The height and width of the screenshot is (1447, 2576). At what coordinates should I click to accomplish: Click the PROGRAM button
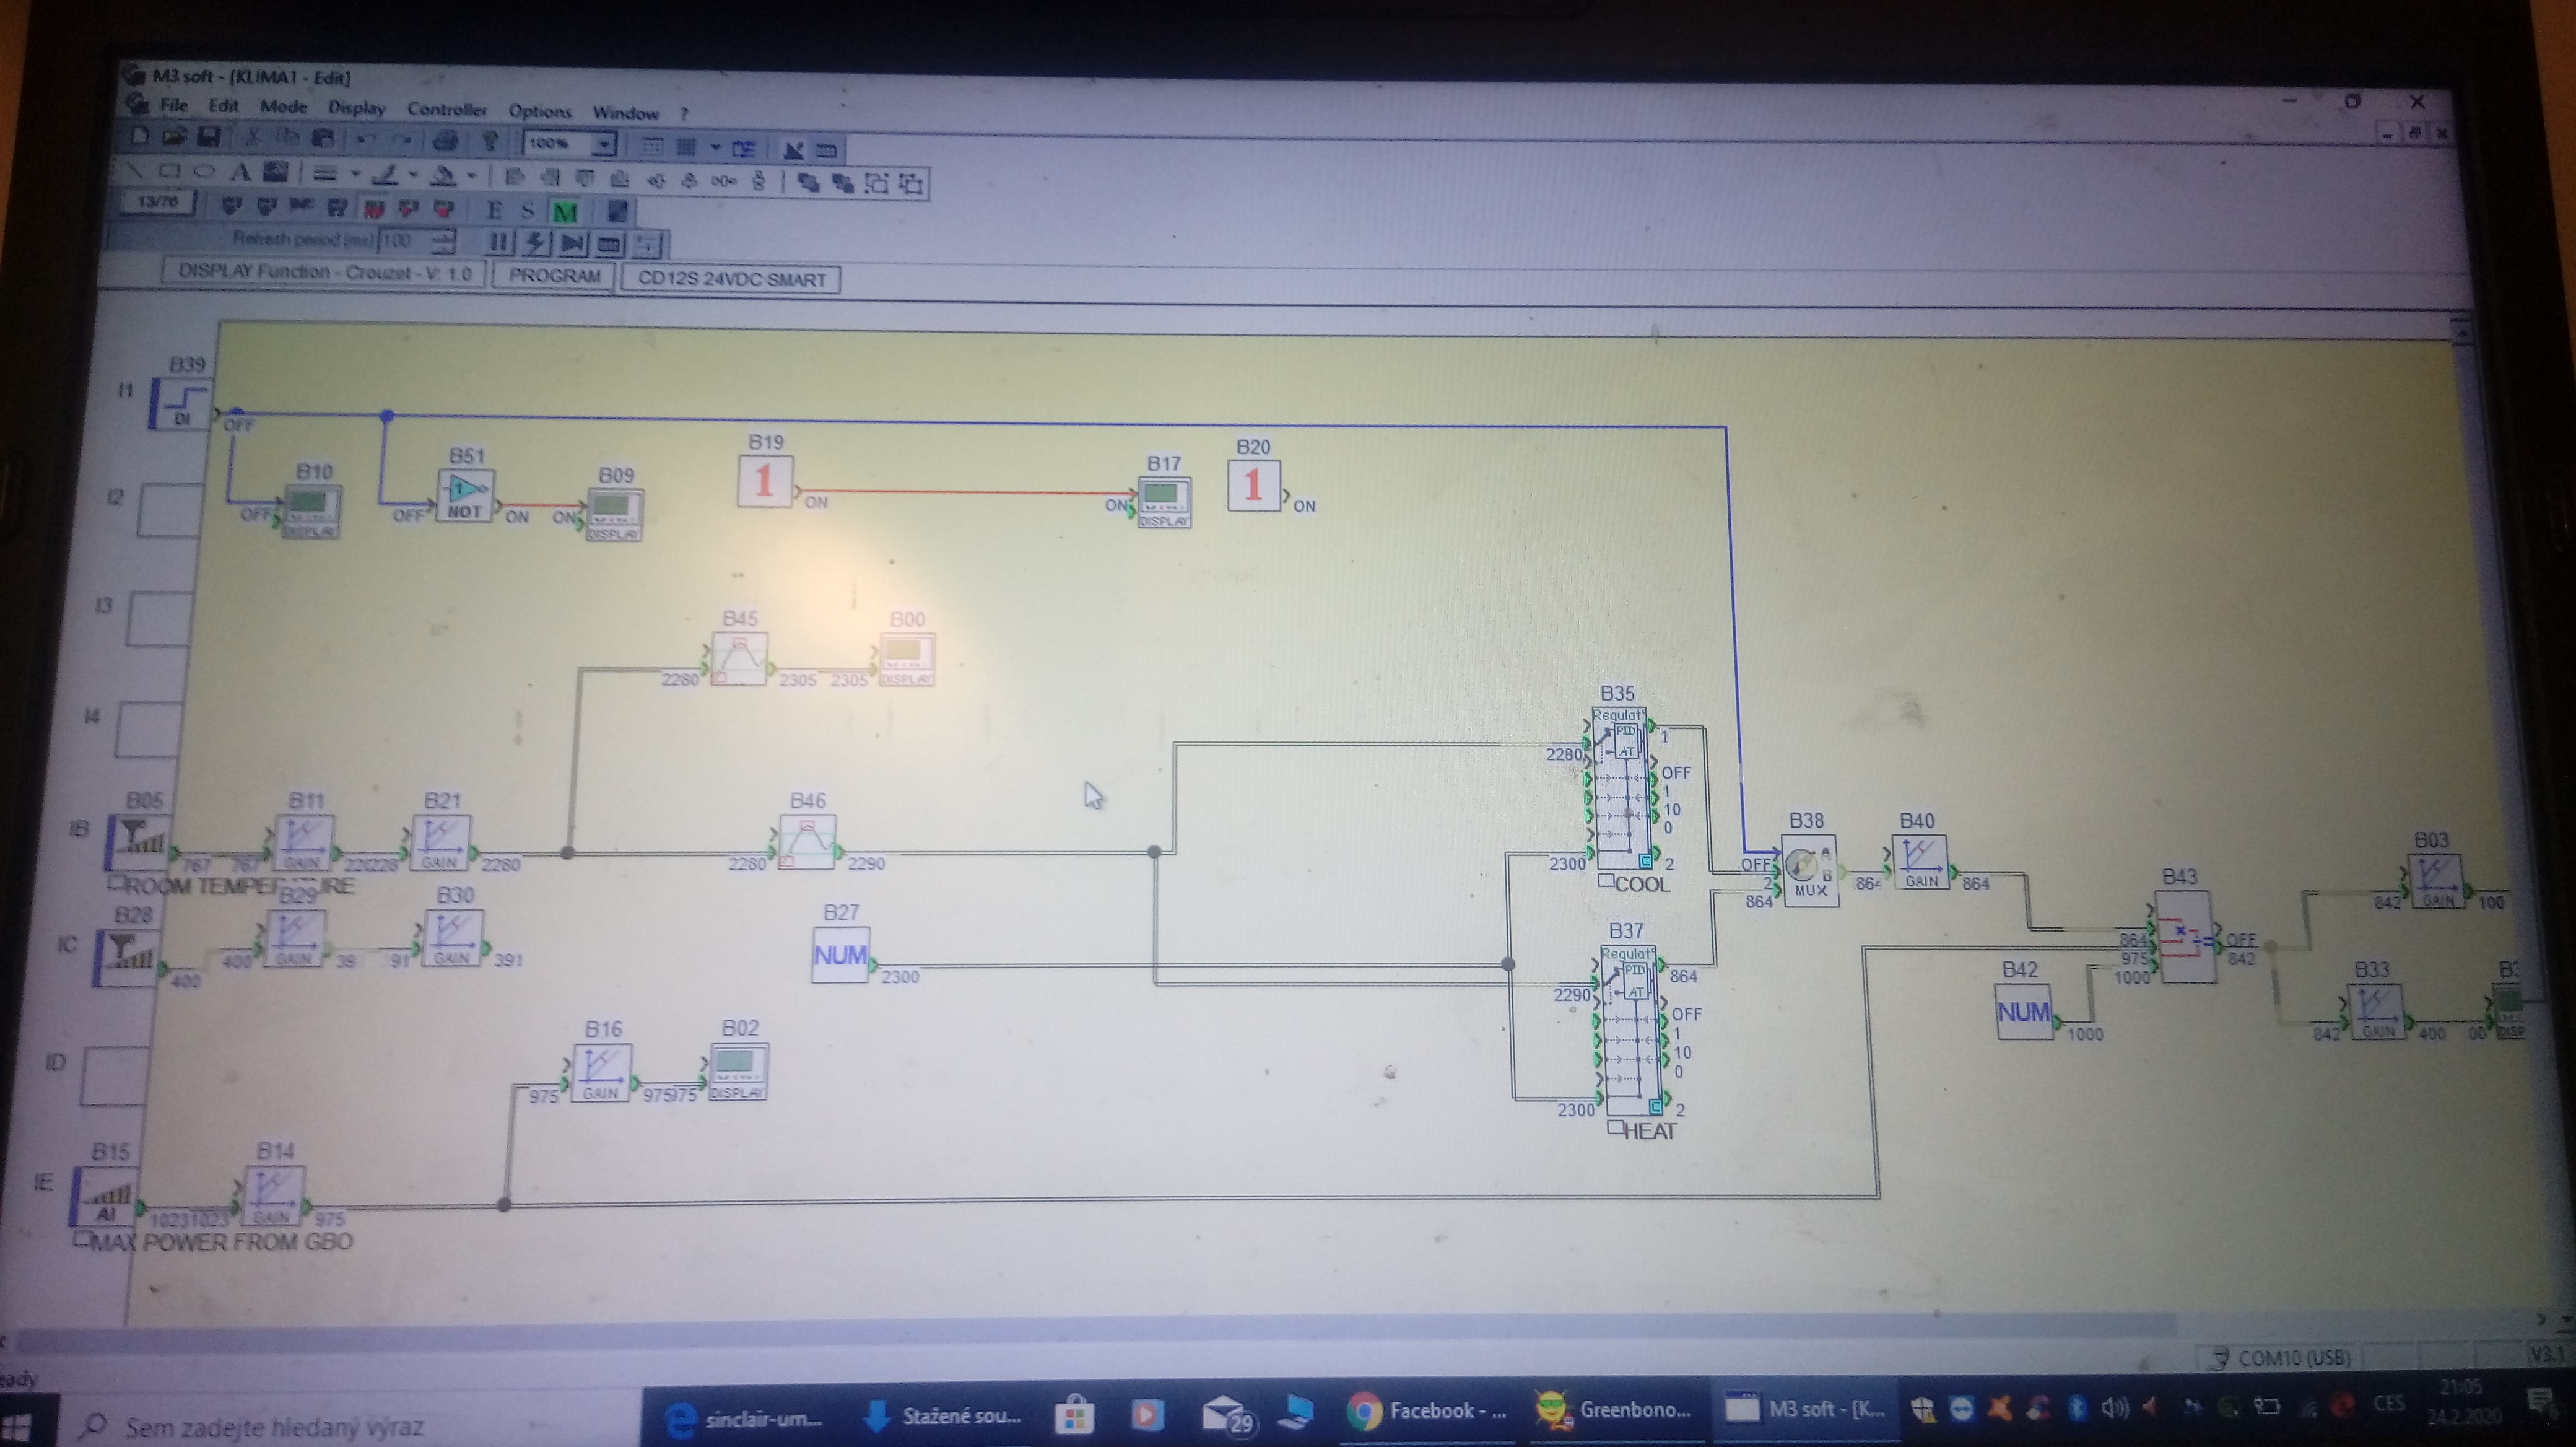point(554,275)
